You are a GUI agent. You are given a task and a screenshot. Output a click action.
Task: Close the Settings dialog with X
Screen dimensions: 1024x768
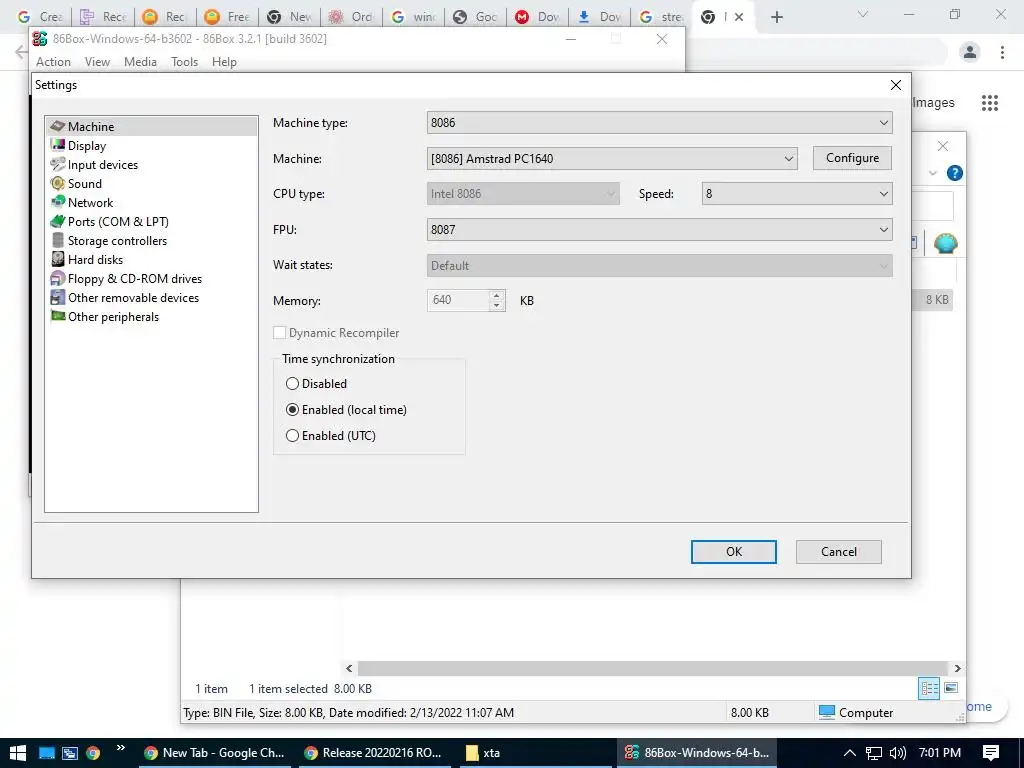coord(895,85)
